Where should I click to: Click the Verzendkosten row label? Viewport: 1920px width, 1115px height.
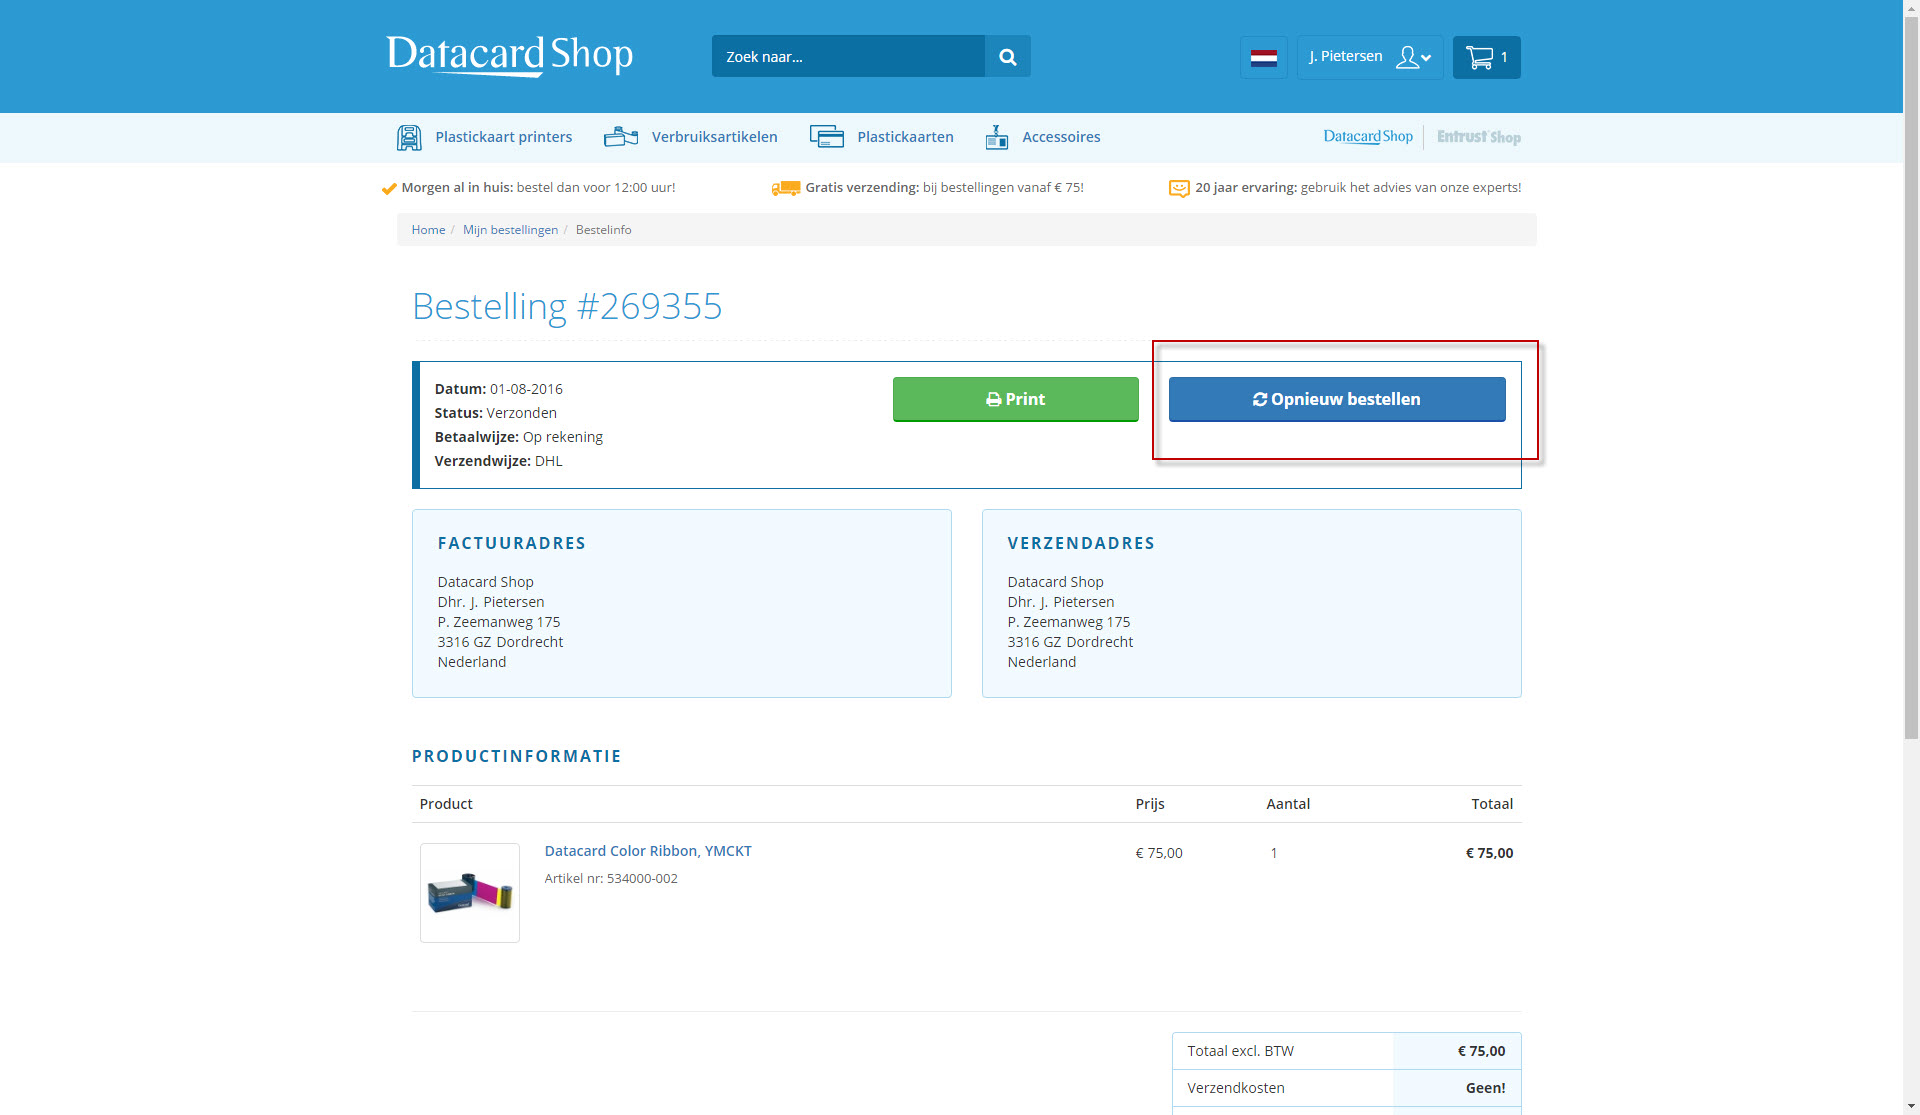(1236, 1088)
